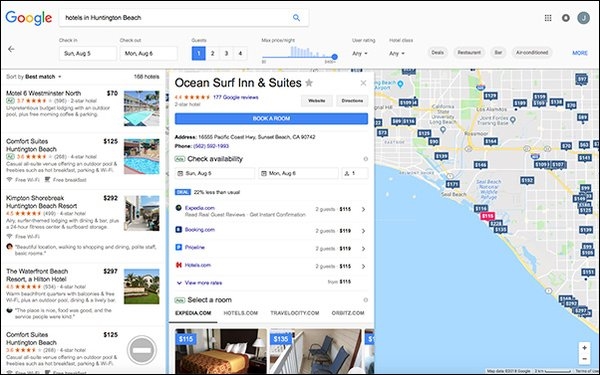Save Ocean Surf Inn with star icon
This screenshot has width=600, height=375.
(x=309, y=83)
